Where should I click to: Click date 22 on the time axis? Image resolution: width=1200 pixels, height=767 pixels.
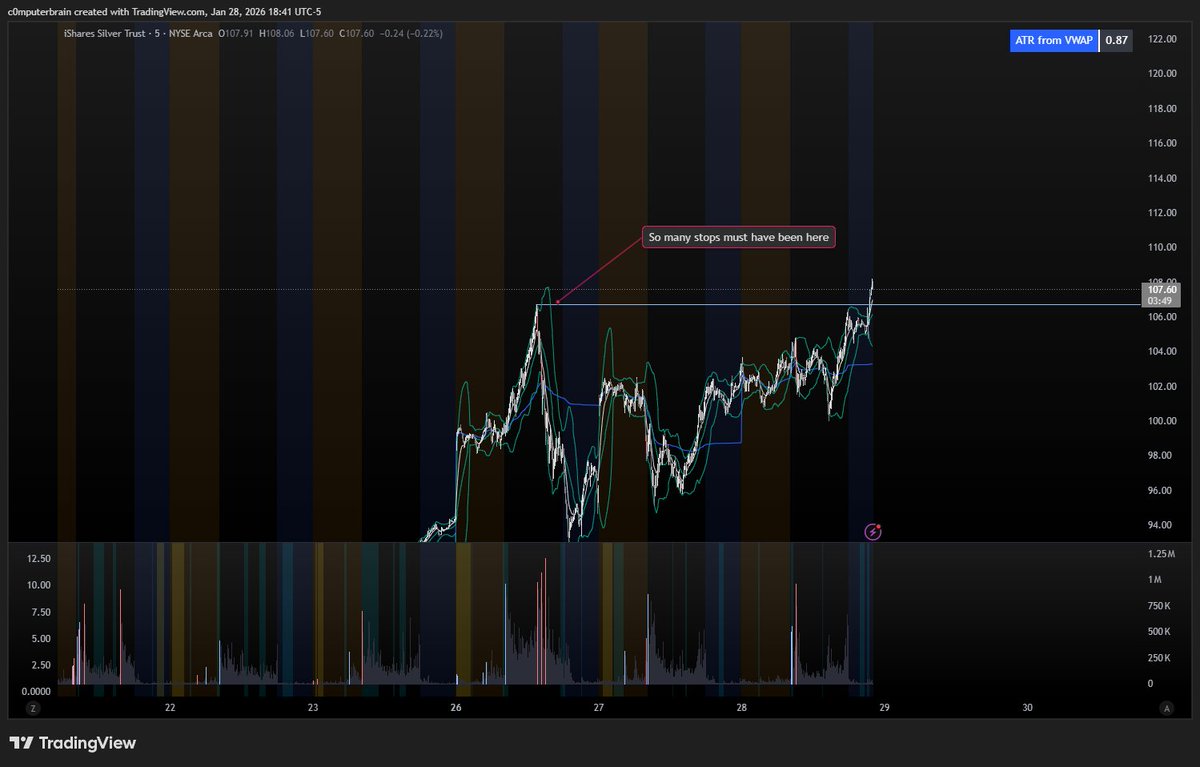tap(170, 708)
